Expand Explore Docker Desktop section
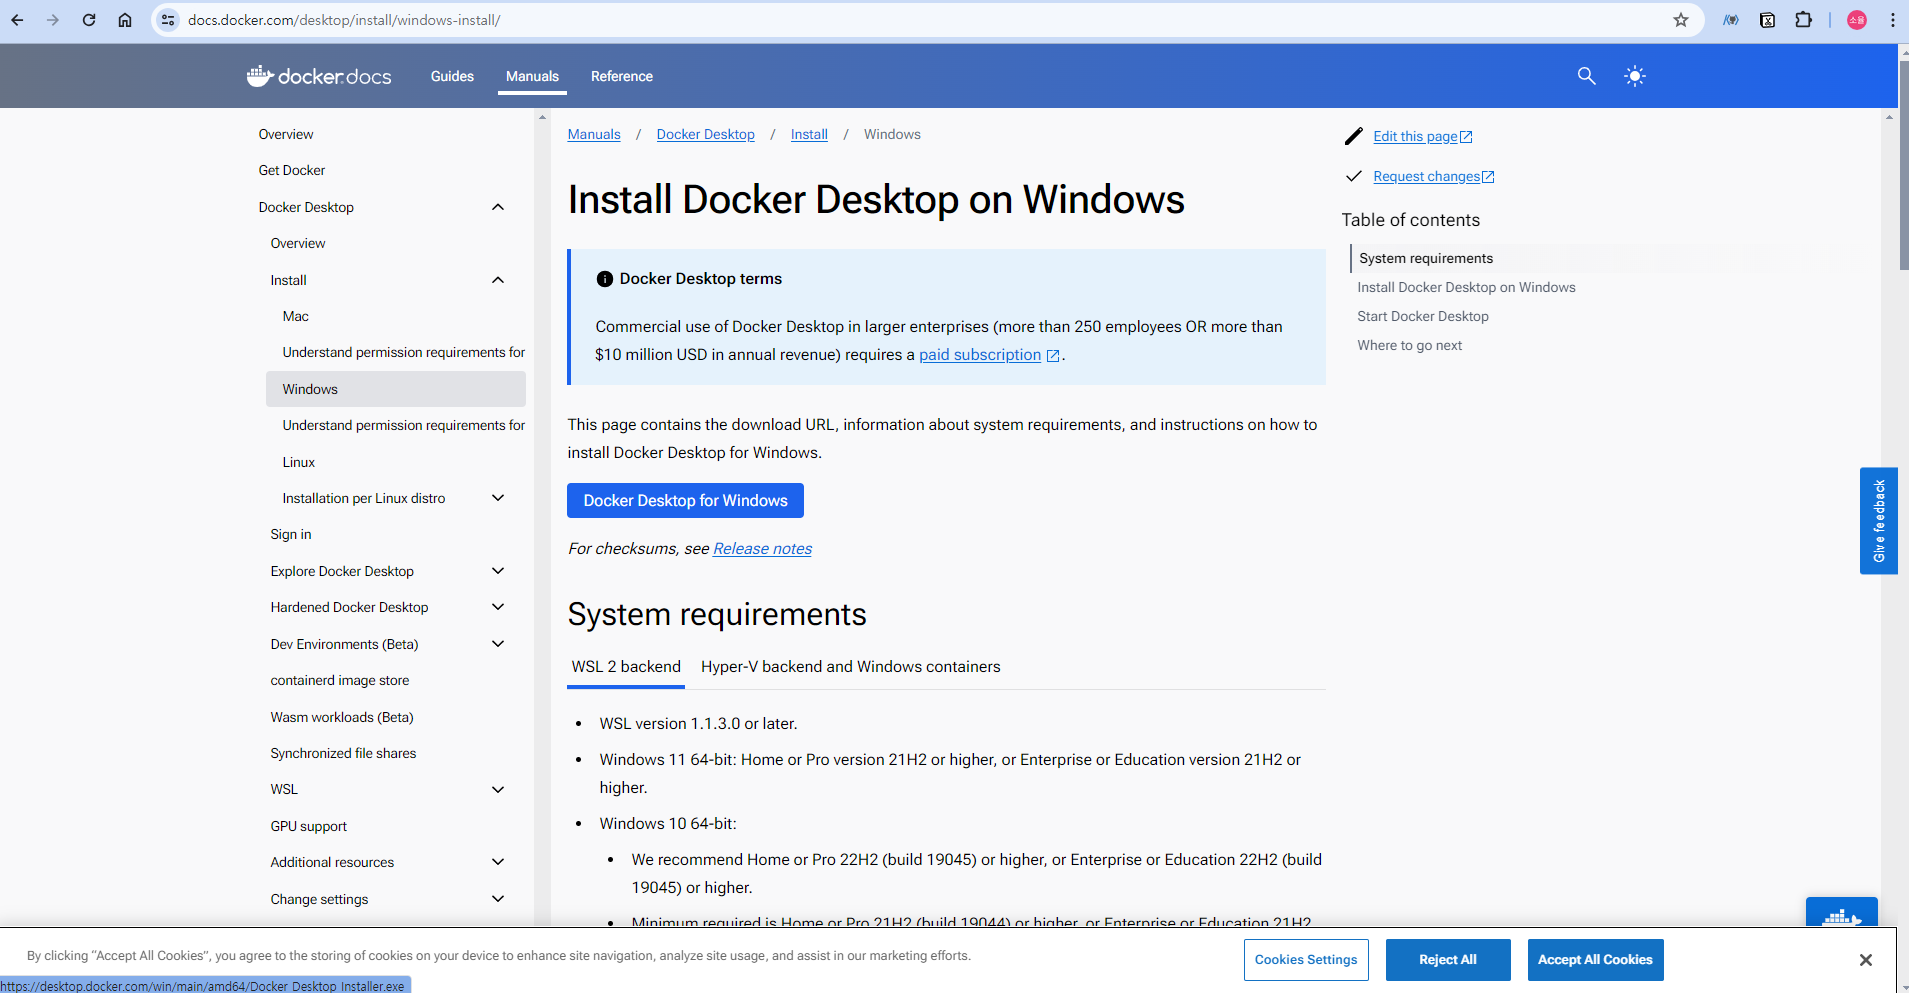 [x=498, y=571]
